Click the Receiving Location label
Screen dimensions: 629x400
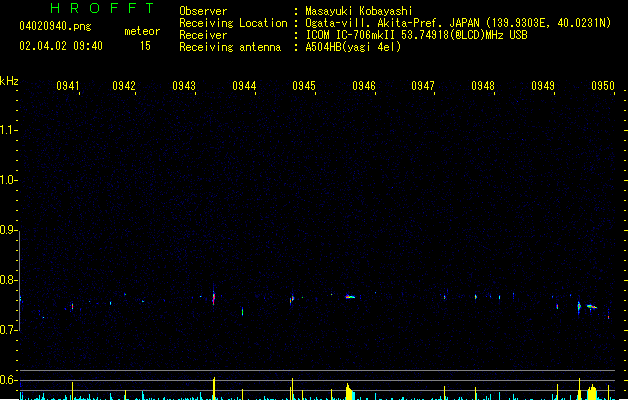(233, 23)
